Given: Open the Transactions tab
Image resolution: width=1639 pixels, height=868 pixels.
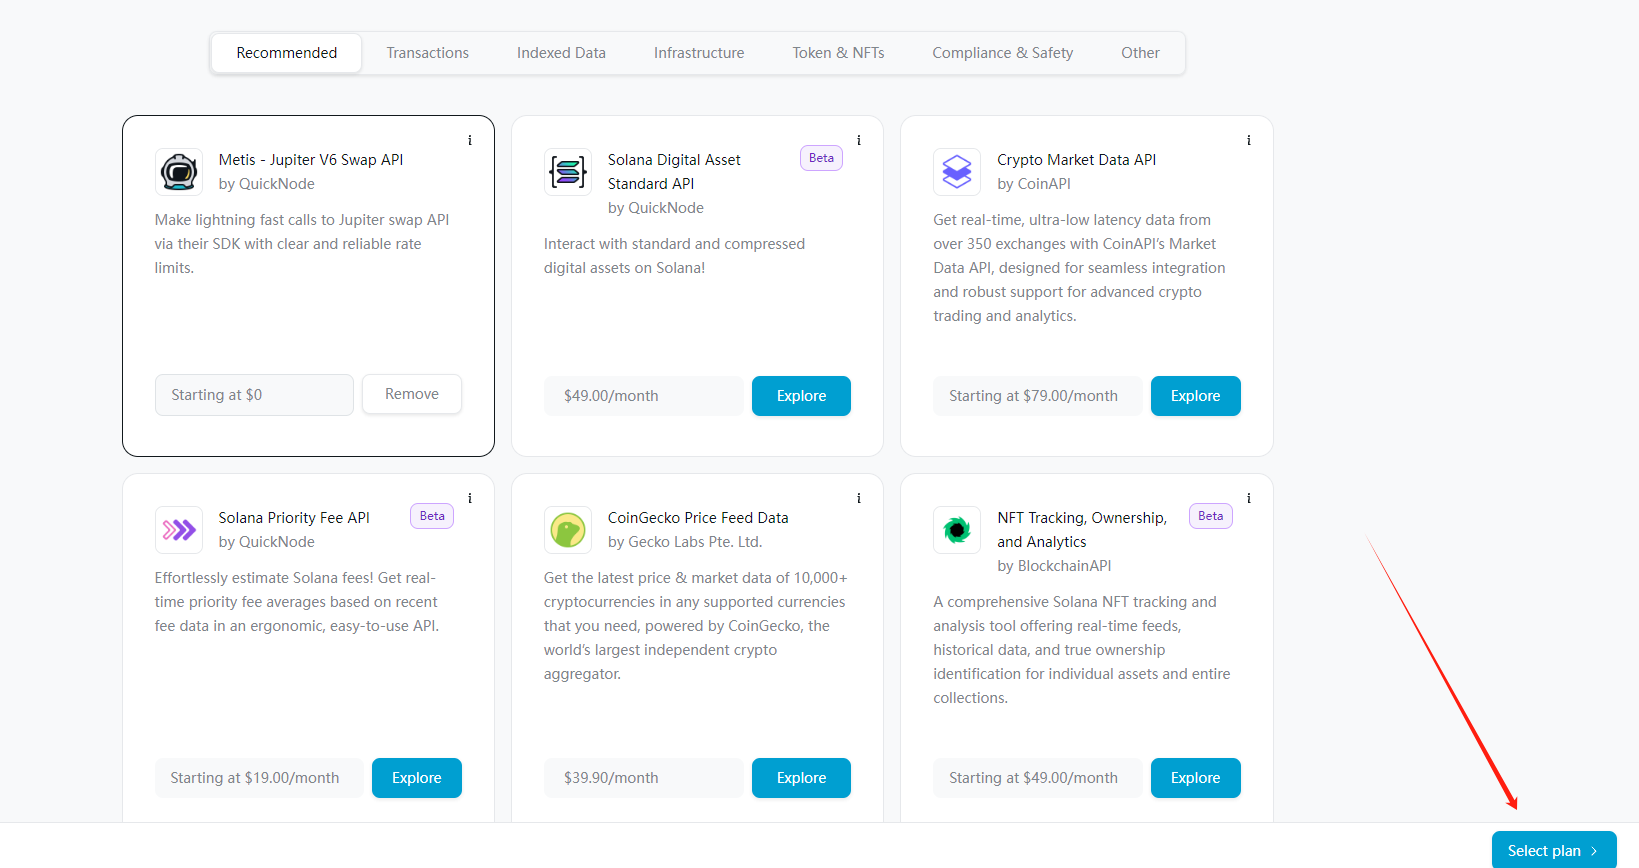Looking at the screenshot, I should tap(428, 53).
